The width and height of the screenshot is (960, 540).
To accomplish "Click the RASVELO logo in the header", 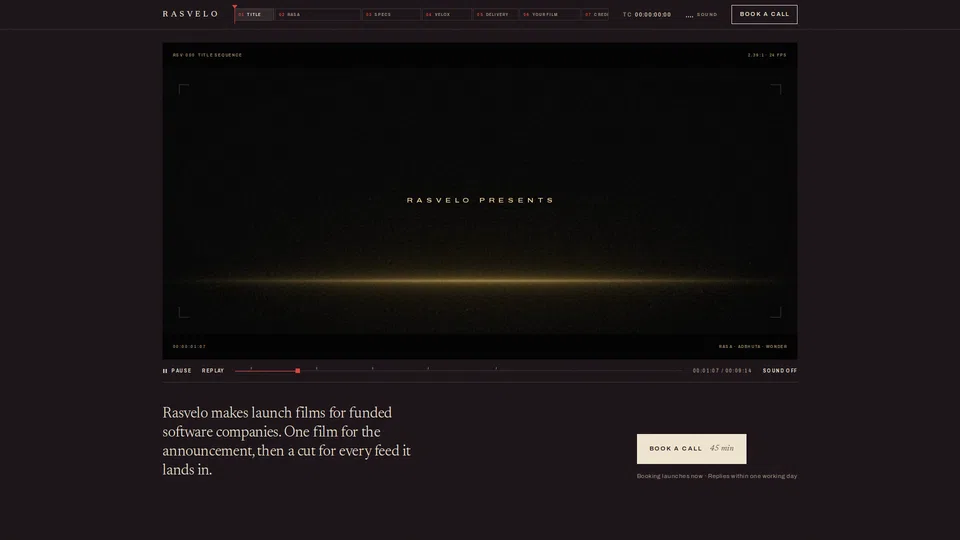I will [x=190, y=14].
